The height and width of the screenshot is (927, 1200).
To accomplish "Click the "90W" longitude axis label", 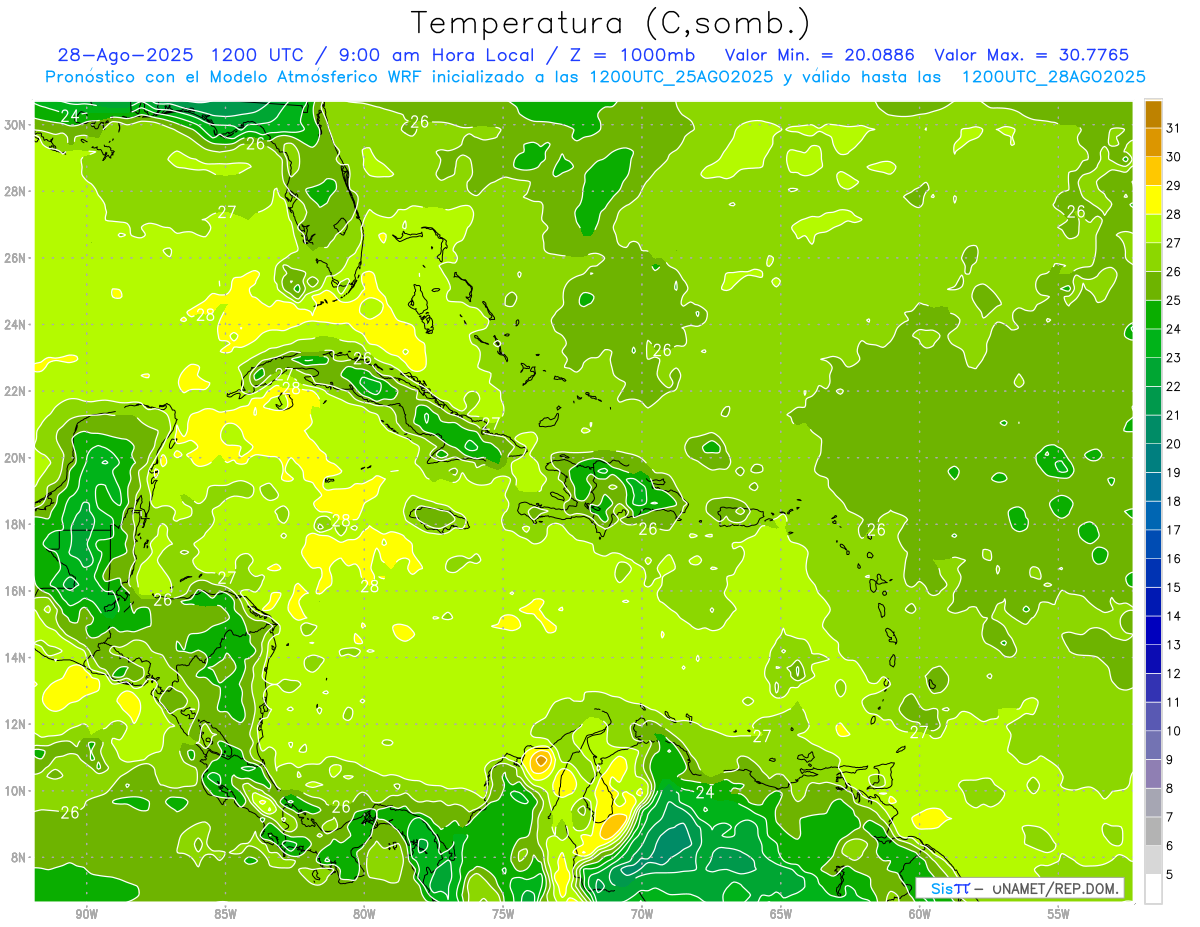I will click(87, 914).
